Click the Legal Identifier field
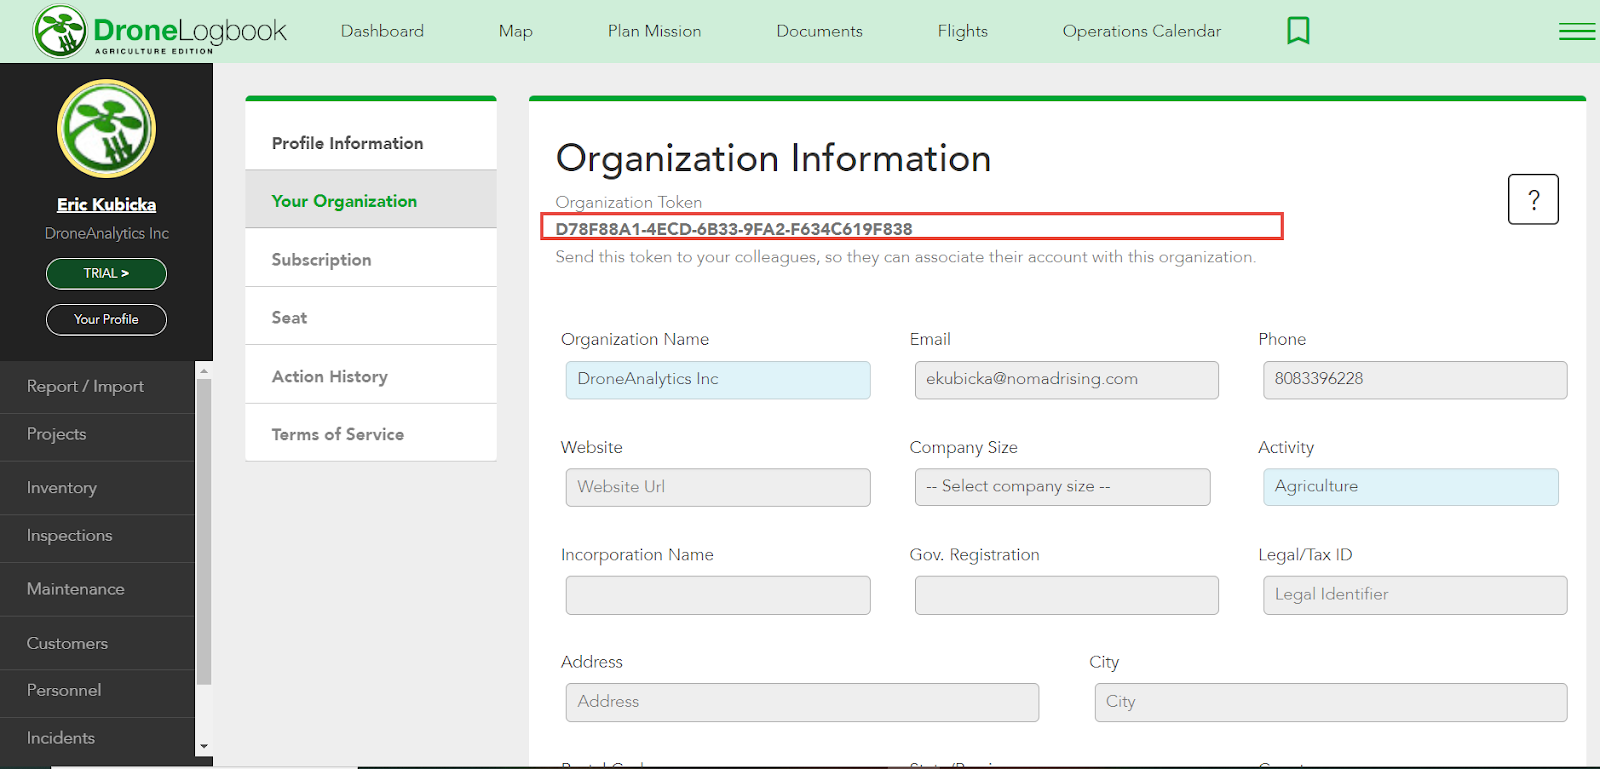 click(1415, 595)
